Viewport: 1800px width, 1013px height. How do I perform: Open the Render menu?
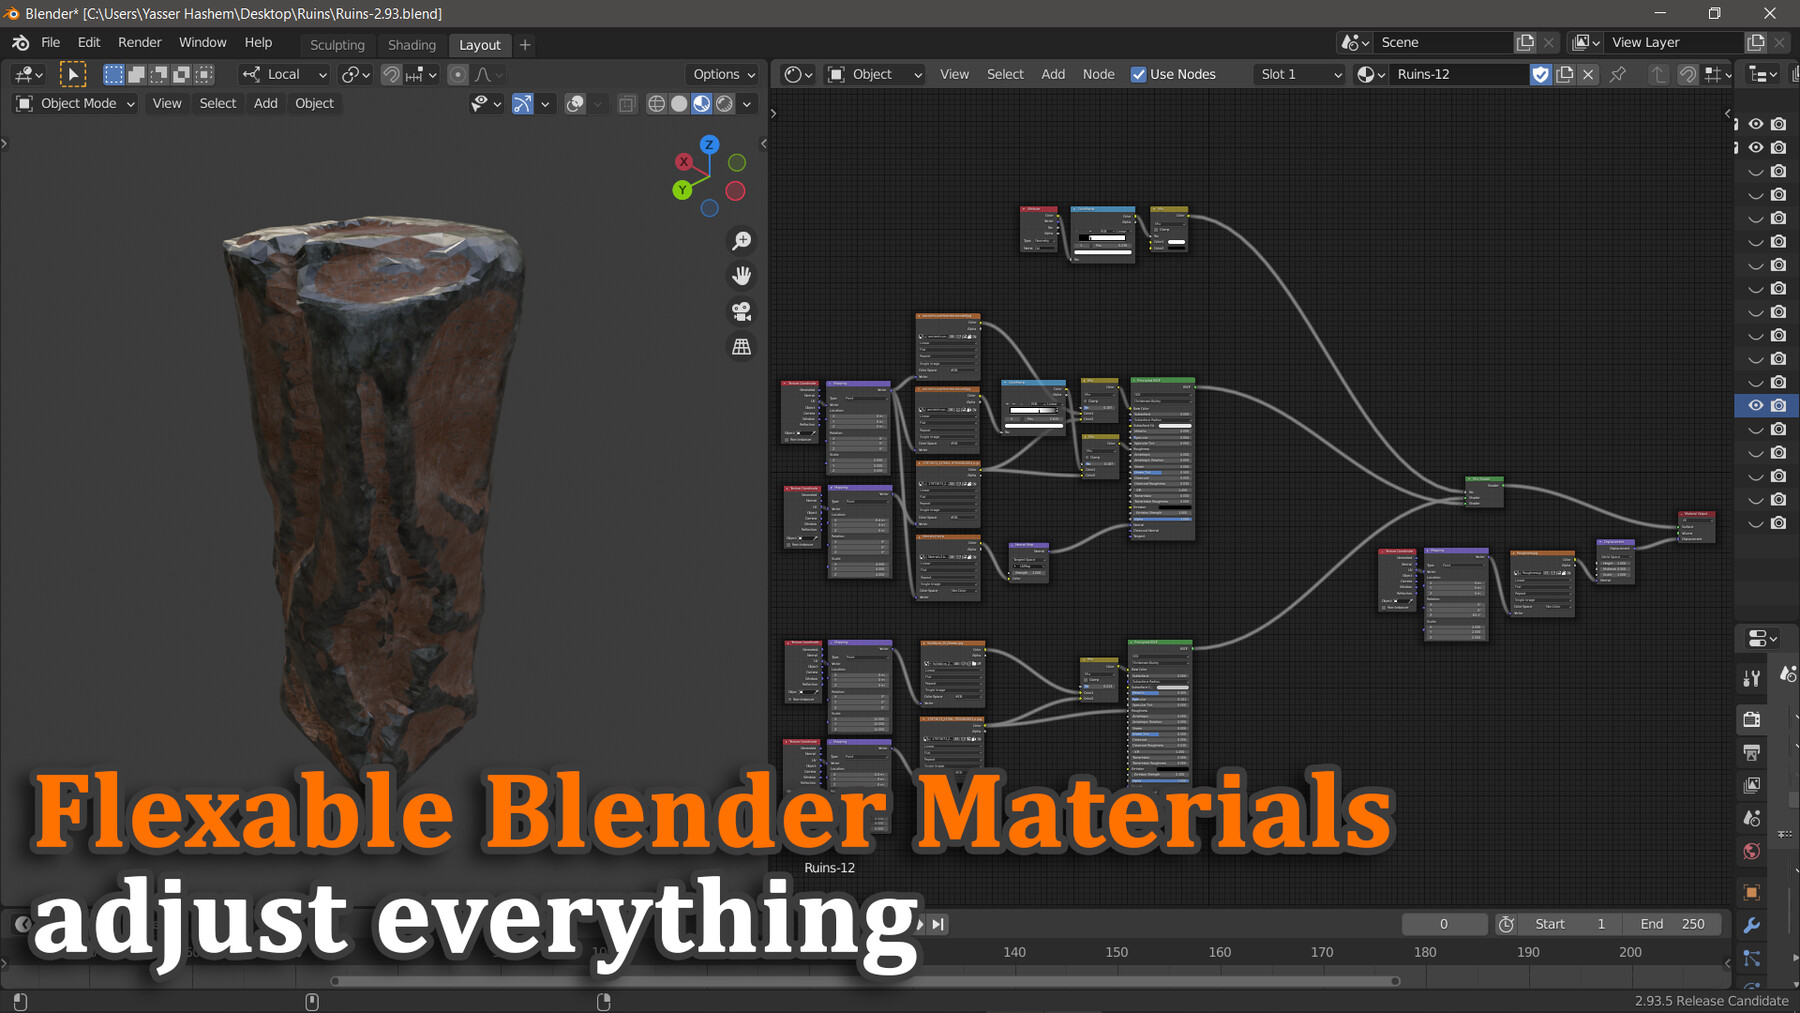(x=140, y=42)
